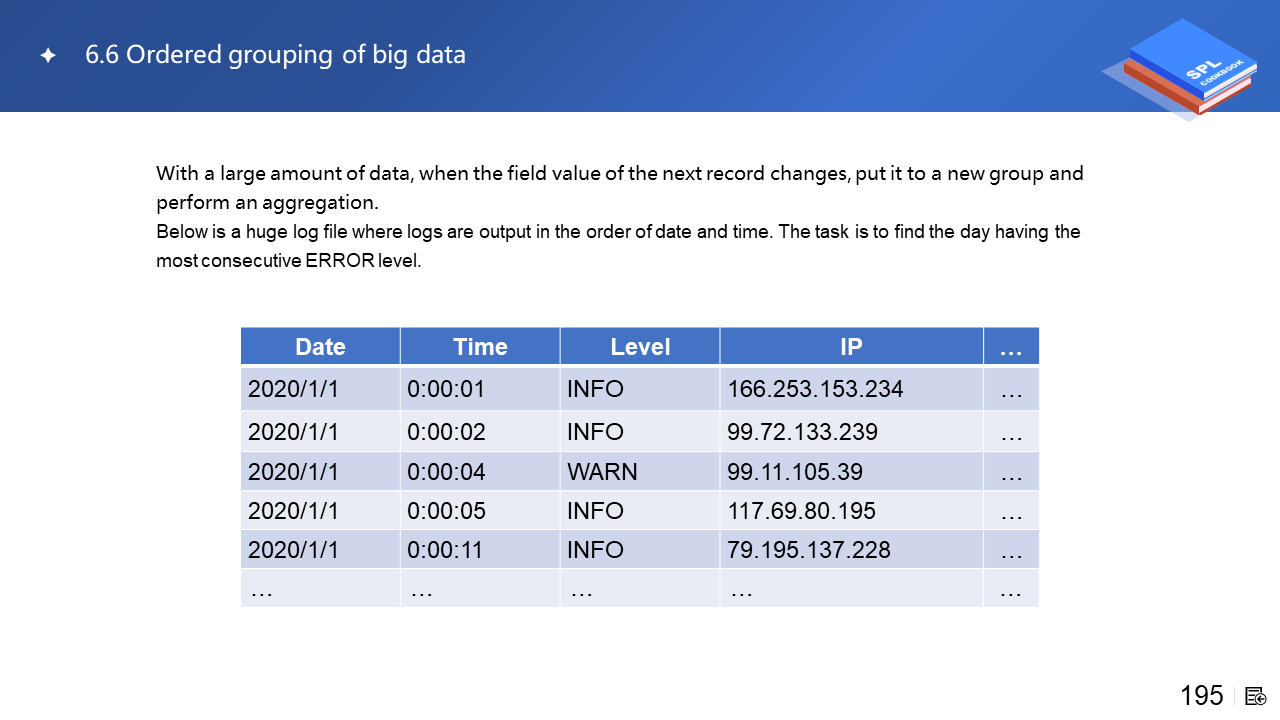Image resolution: width=1280 pixels, height=720 pixels.
Task: Click the ellipsis column header
Action: tap(1011, 347)
